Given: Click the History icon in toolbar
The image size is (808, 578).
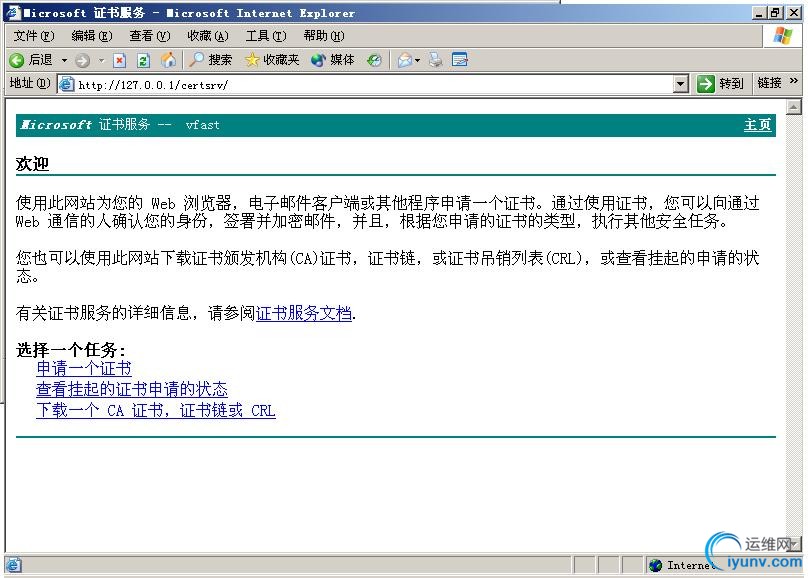Looking at the screenshot, I should click(374, 60).
